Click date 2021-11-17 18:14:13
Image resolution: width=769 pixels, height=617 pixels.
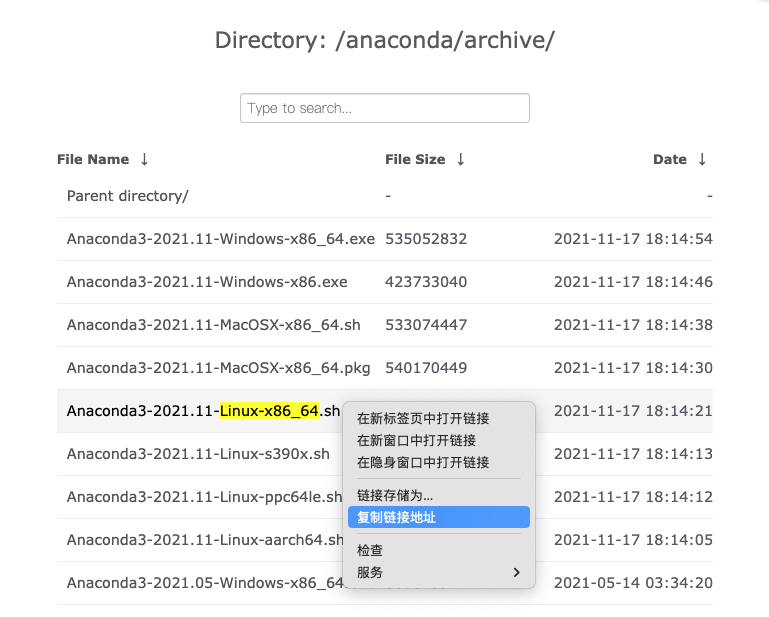[x=633, y=454]
